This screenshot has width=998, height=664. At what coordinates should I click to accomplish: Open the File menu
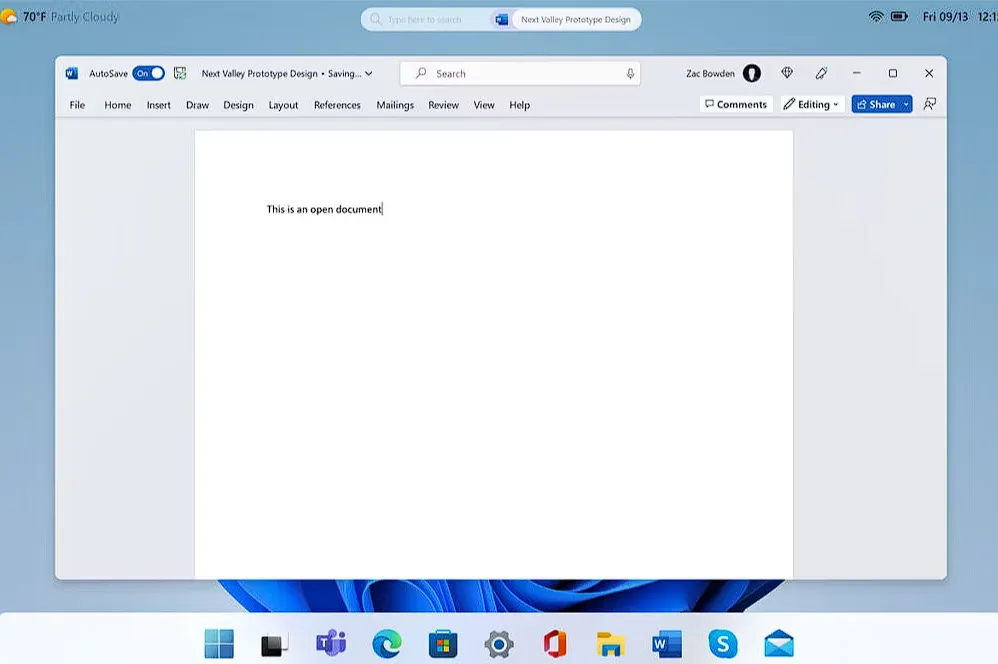click(77, 105)
